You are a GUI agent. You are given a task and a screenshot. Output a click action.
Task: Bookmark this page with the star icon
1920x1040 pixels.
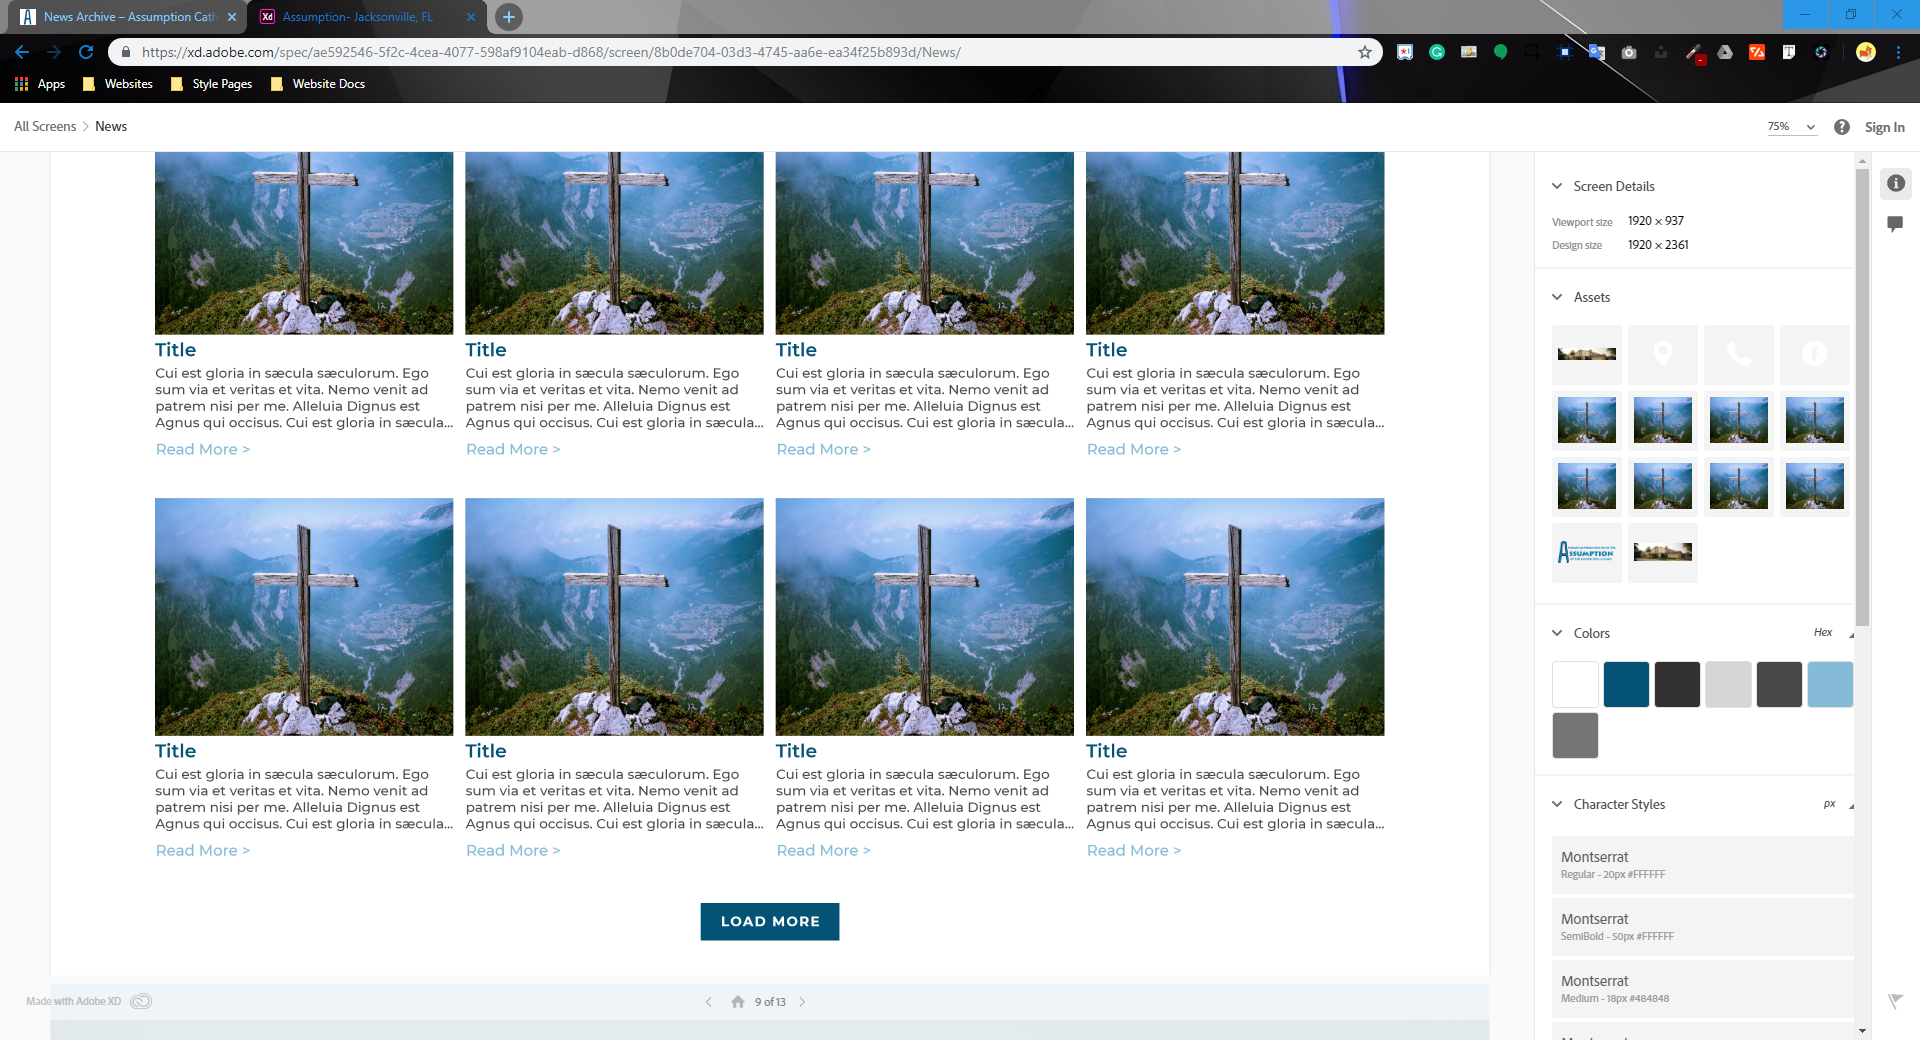1364,52
